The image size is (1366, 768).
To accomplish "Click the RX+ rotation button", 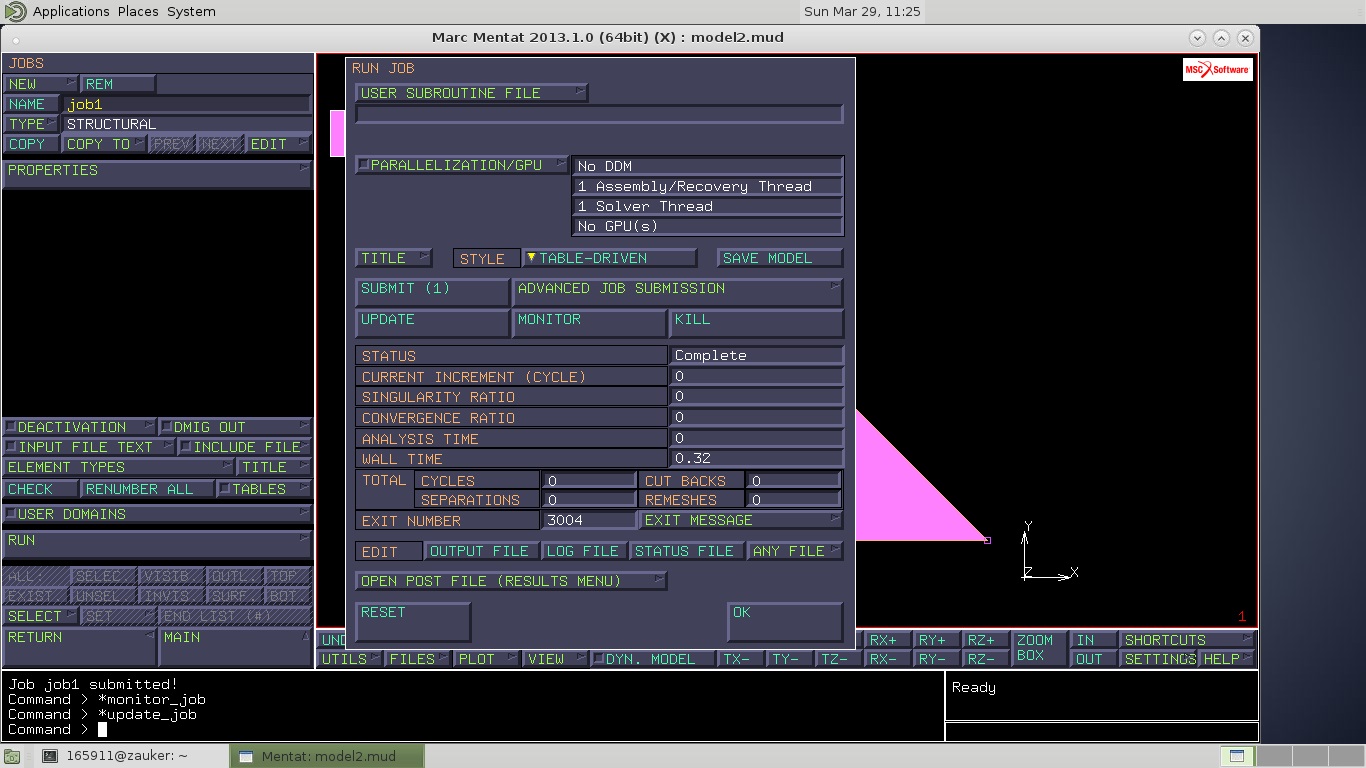I will coord(888,640).
